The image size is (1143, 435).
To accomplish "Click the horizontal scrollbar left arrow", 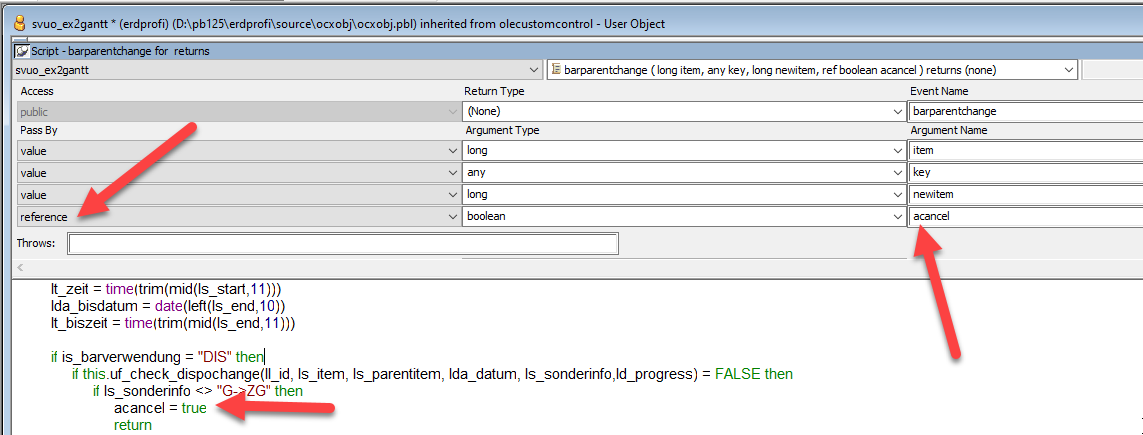I will [x=21, y=268].
